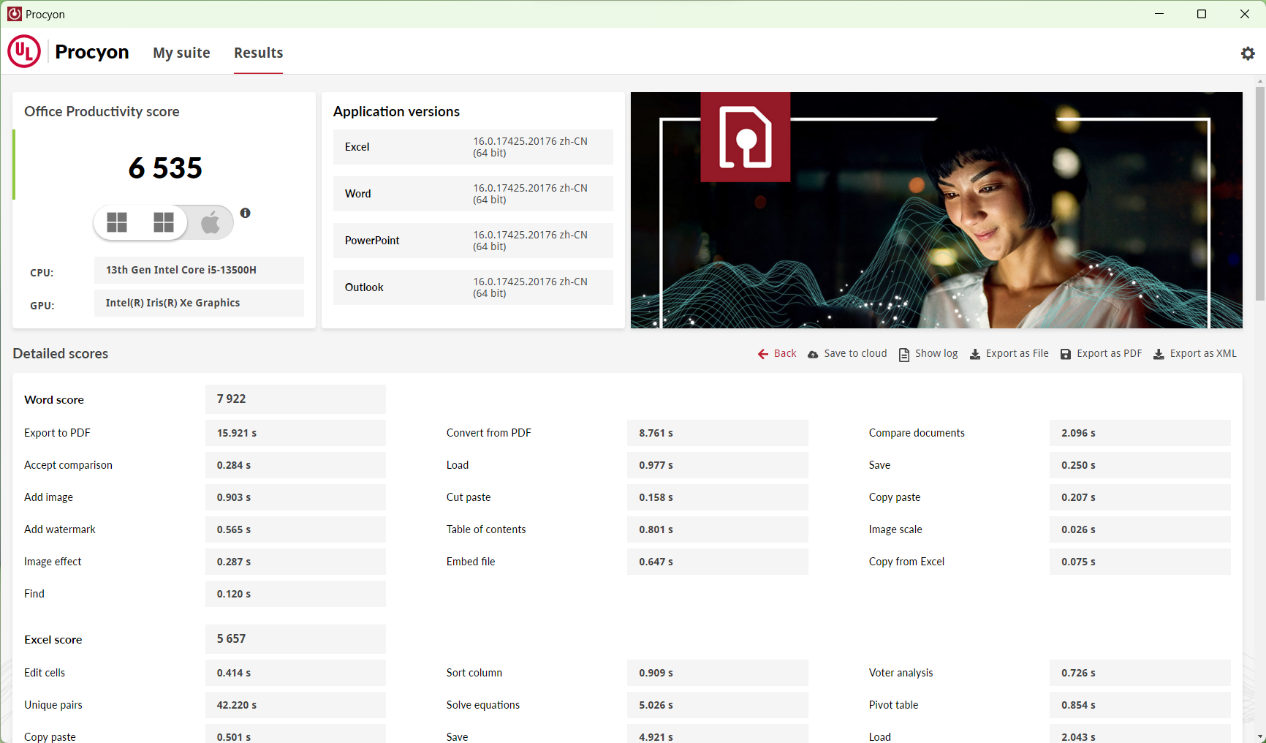Click the red document icon on banner
This screenshot has width=1266, height=743.
click(x=745, y=137)
